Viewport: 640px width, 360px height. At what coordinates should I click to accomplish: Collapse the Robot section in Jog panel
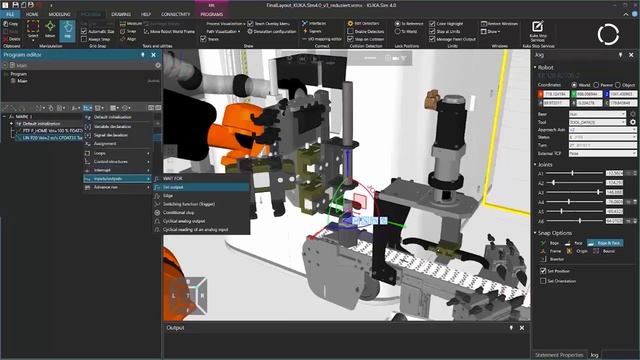click(536, 67)
